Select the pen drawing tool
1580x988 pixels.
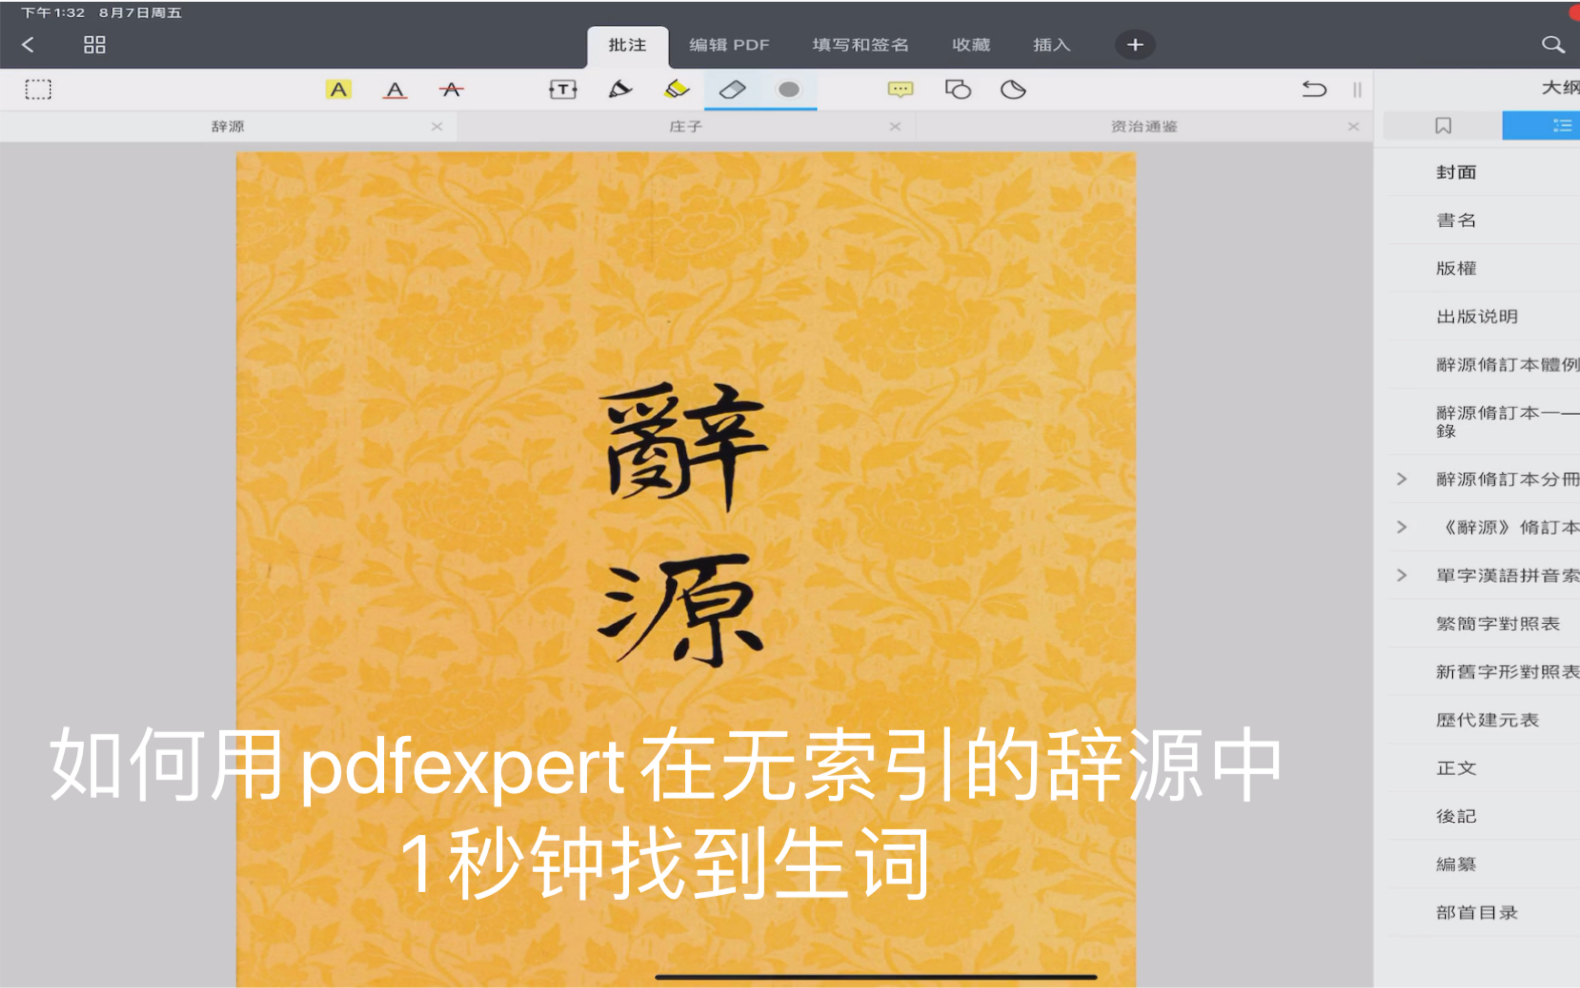pos(620,90)
